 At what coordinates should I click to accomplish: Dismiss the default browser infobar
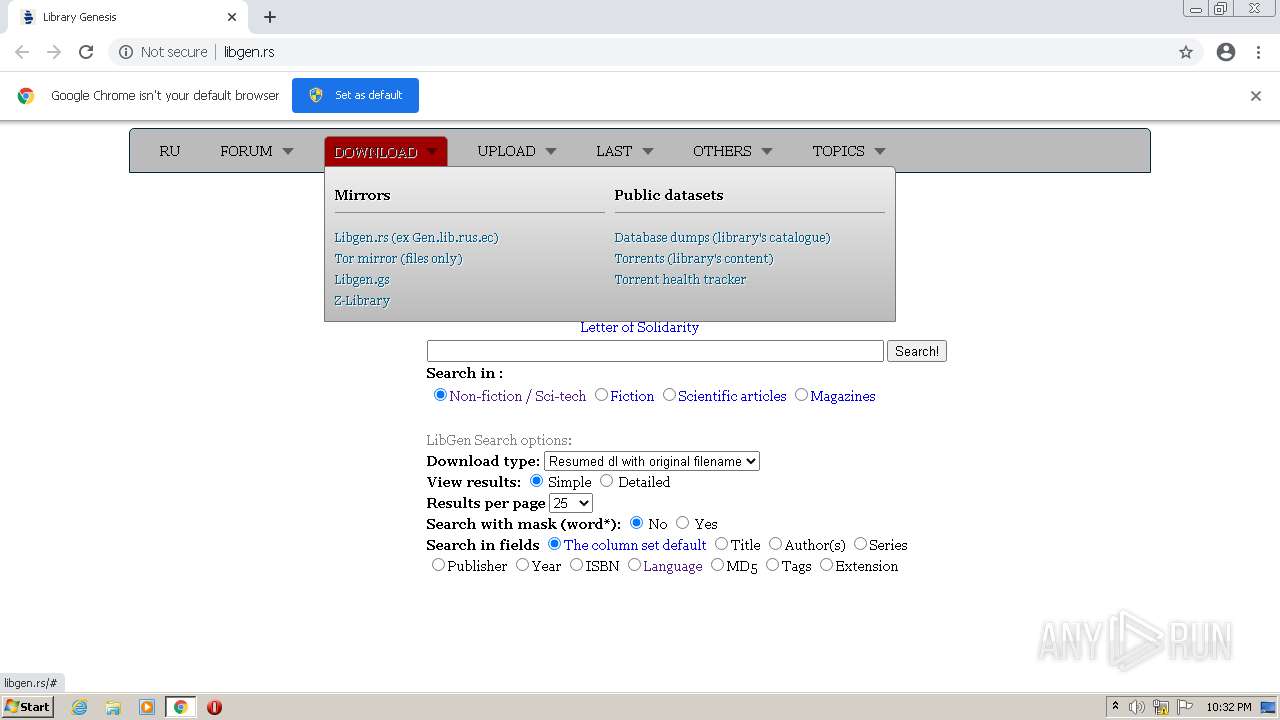1256,96
